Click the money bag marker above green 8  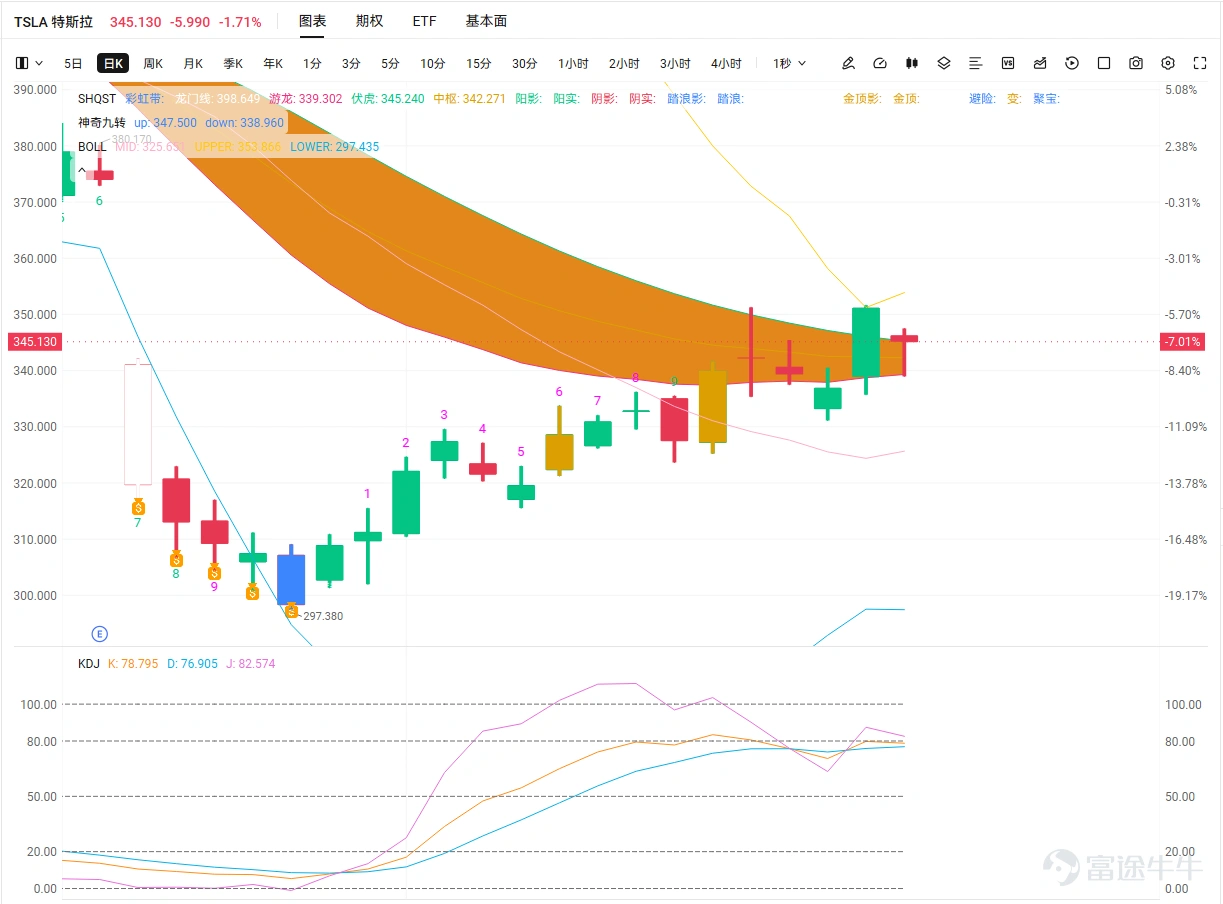click(176, 559)
